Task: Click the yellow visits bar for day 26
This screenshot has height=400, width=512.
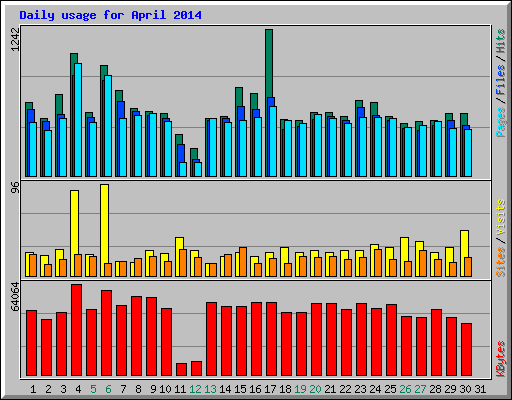Action: coord(404,249)
